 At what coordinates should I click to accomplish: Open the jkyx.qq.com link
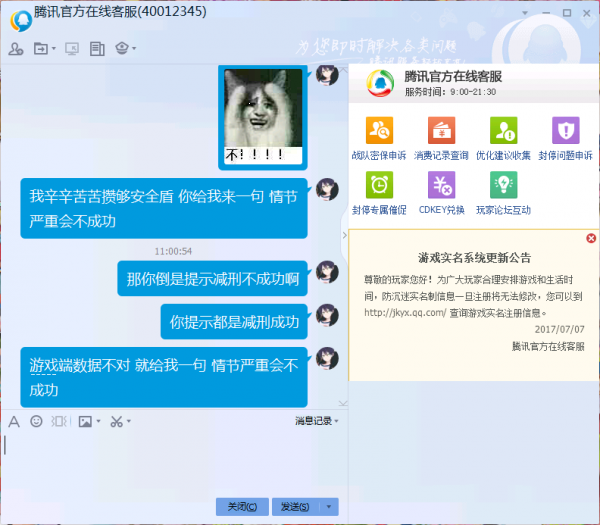pos(405,313)
